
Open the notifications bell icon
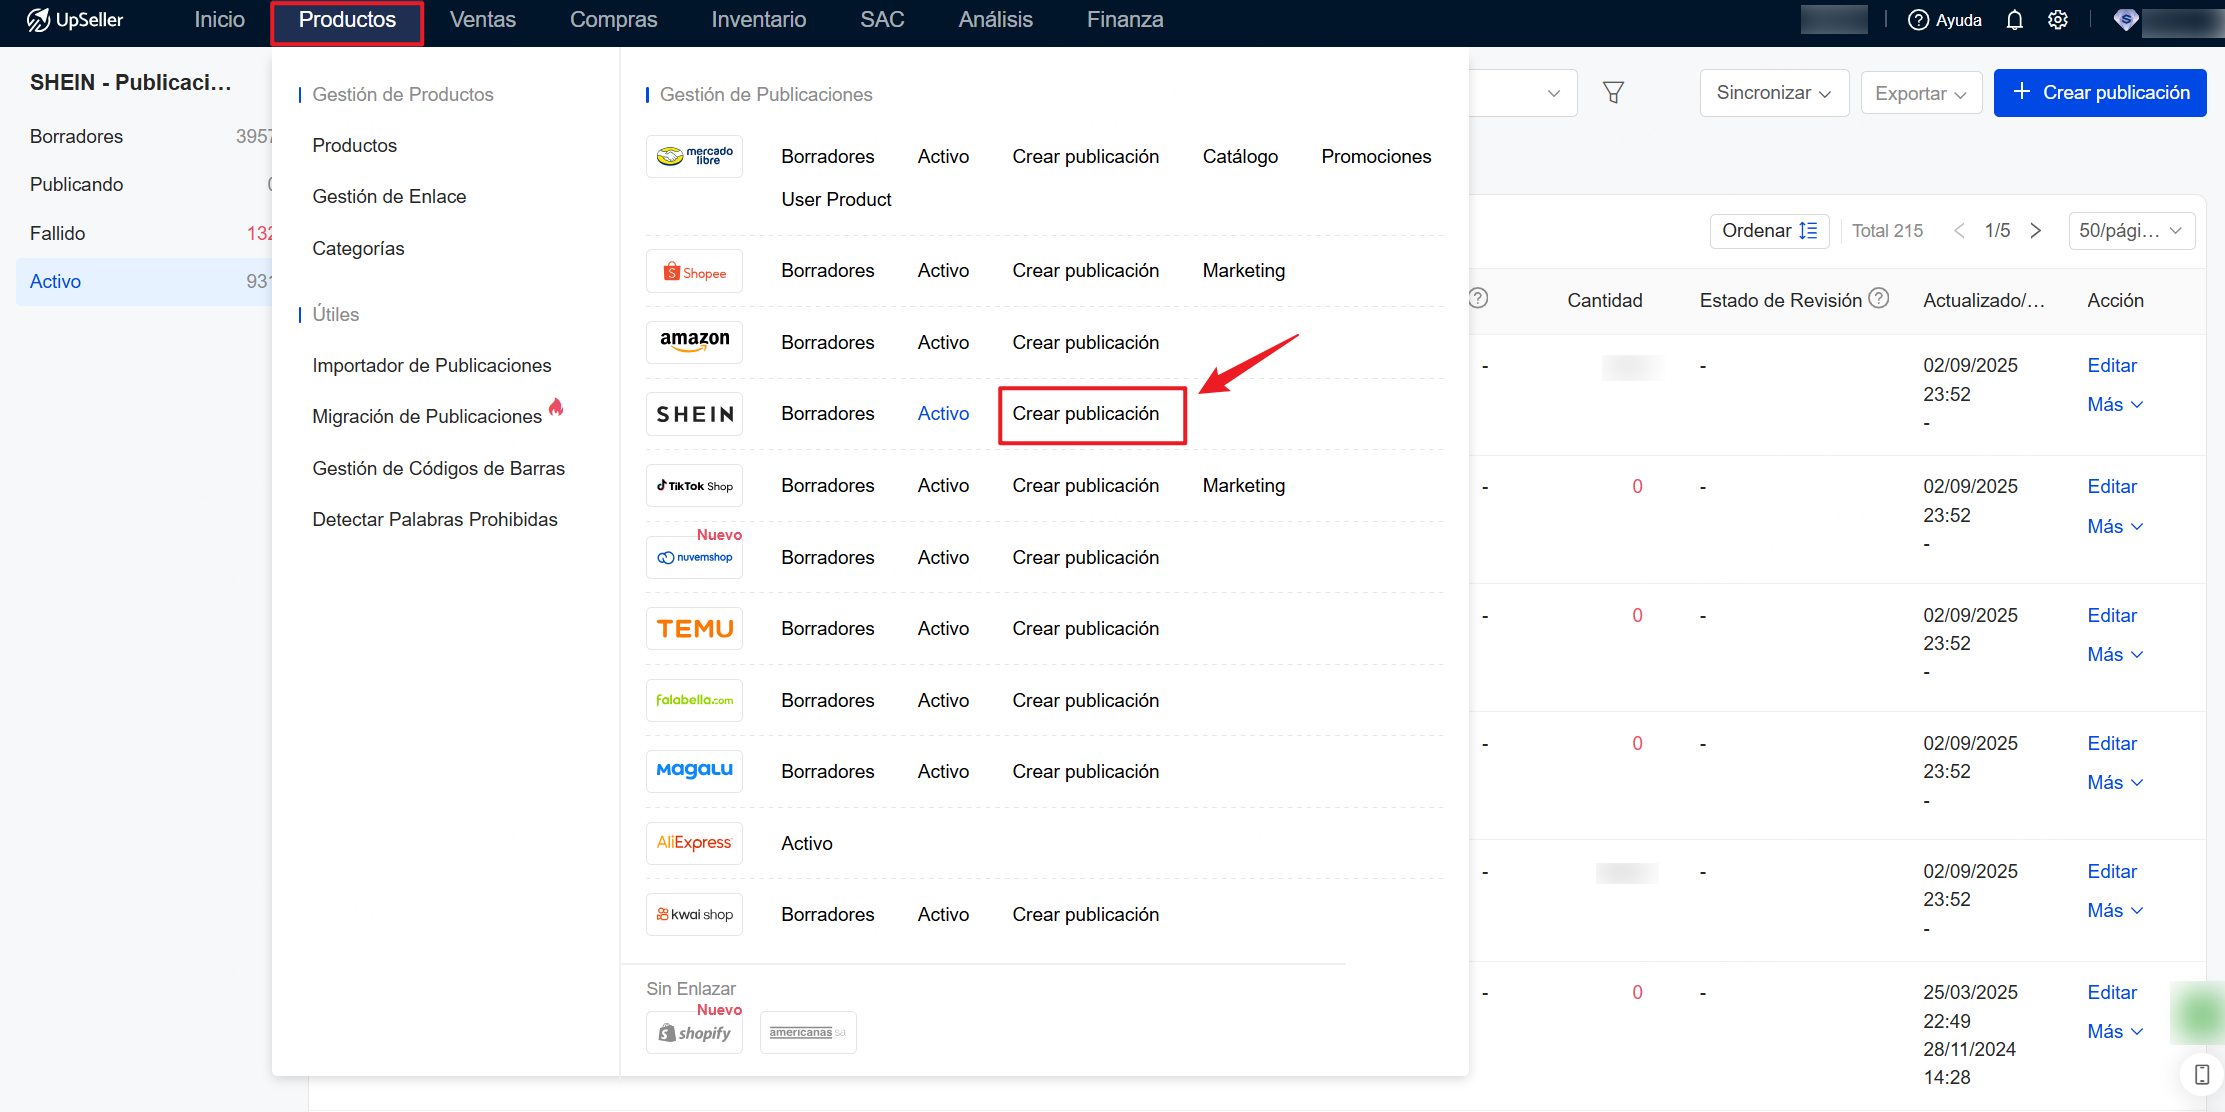click(x=2014, y=20)
